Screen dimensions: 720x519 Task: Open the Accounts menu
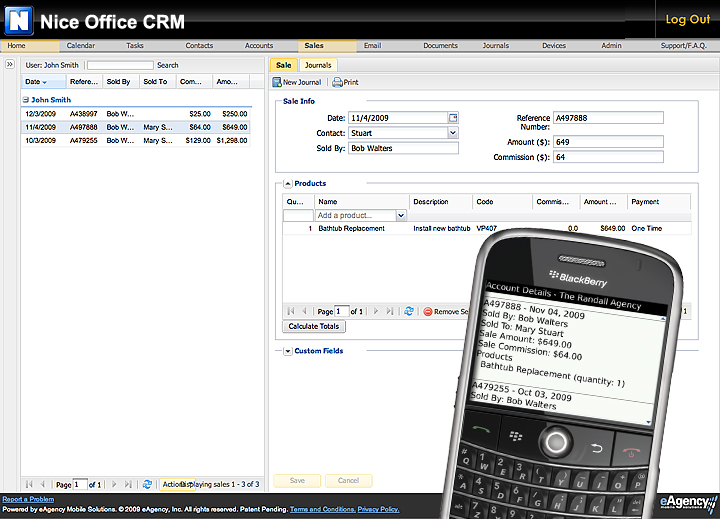coord(259,45)
